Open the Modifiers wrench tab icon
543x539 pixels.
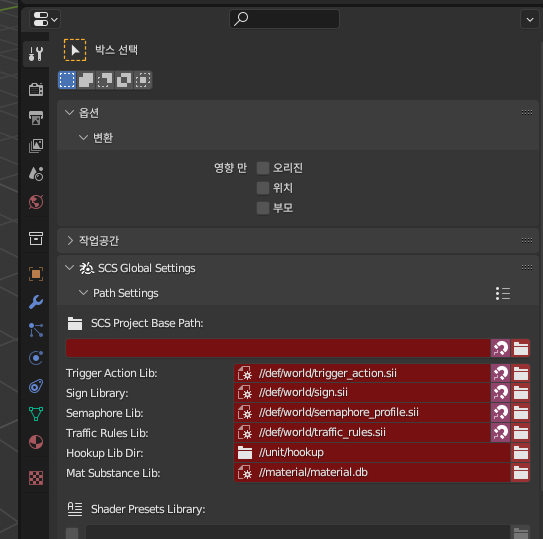click(36, 302)
